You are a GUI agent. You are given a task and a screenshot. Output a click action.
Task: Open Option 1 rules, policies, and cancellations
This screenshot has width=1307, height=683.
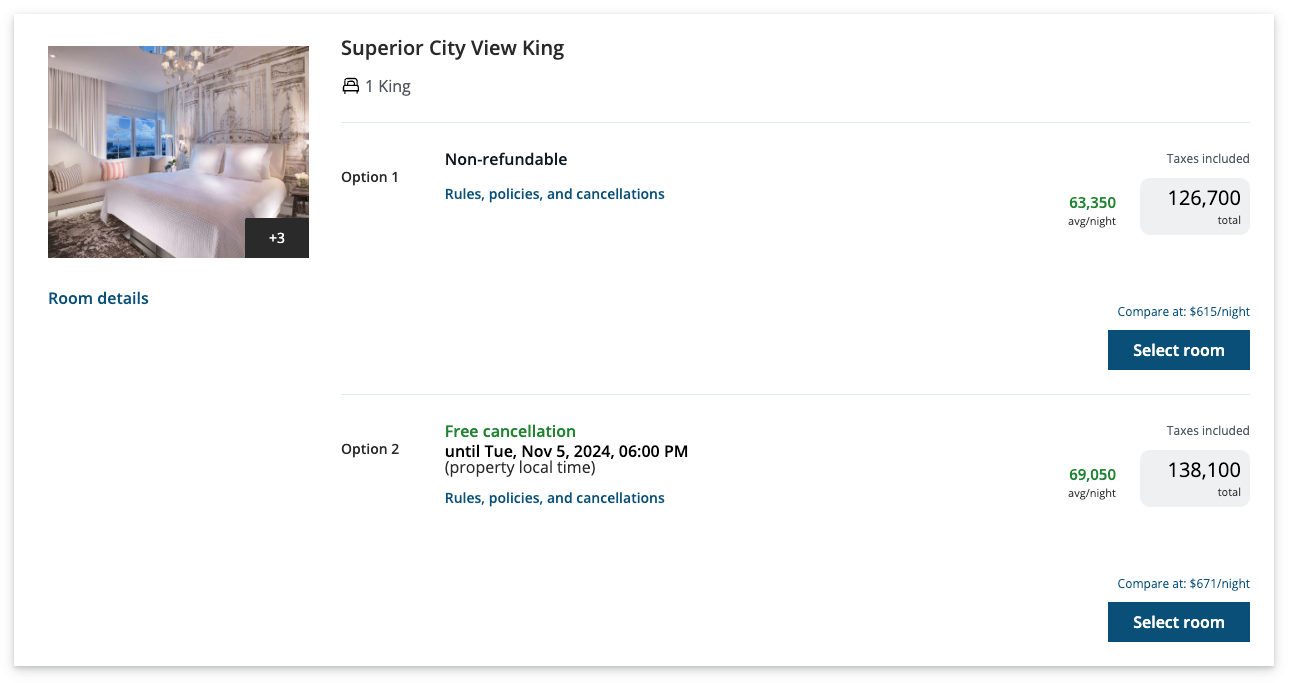tap(554, 194)
